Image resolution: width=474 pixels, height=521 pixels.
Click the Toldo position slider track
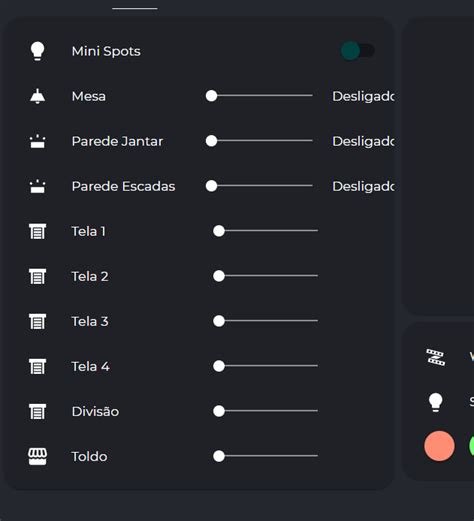click(266, 456)
